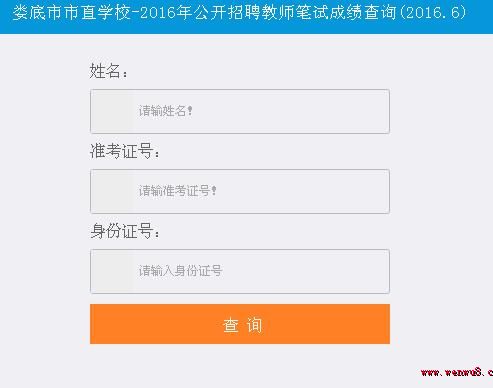Select the 姓名 label text
Image resolution: width=493 pixels, height=388 pixels.
105,71
